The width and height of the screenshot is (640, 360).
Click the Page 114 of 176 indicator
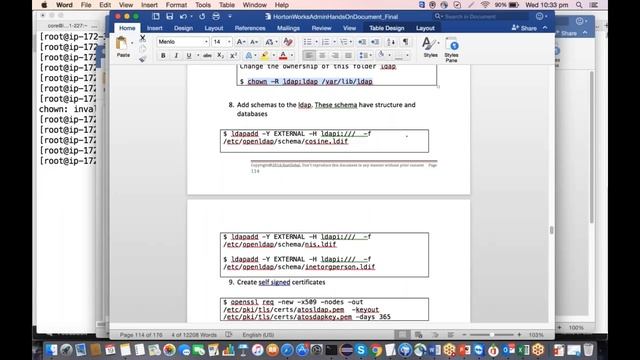pyautogui.click(x=141, y=335)
